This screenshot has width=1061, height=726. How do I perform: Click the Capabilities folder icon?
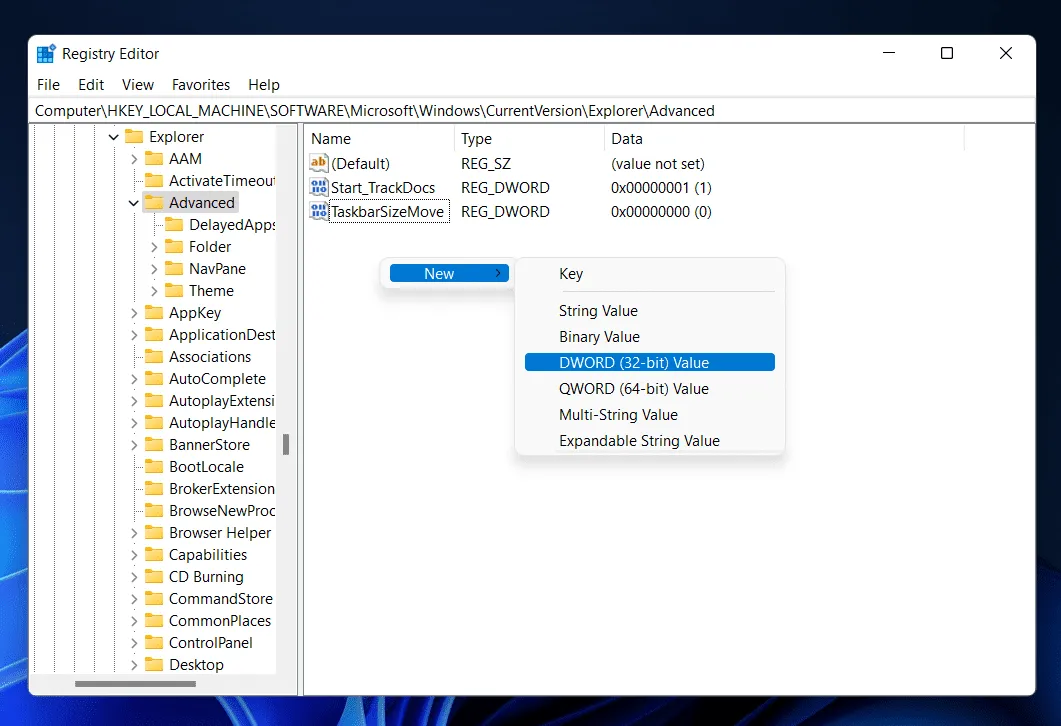[x=154, y=554]
